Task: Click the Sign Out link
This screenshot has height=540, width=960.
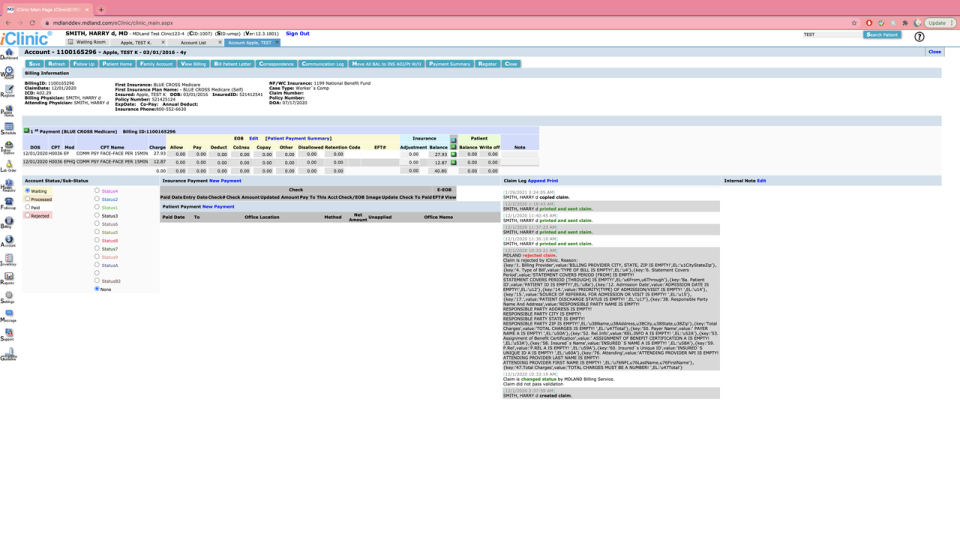Action: 298,34
